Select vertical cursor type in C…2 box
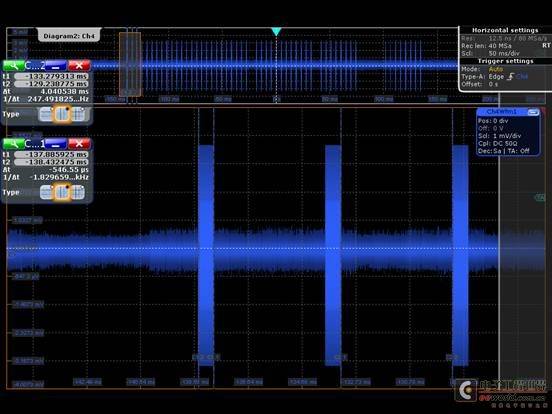This screenshot has height=414, width=552. [x=62, y=114]
